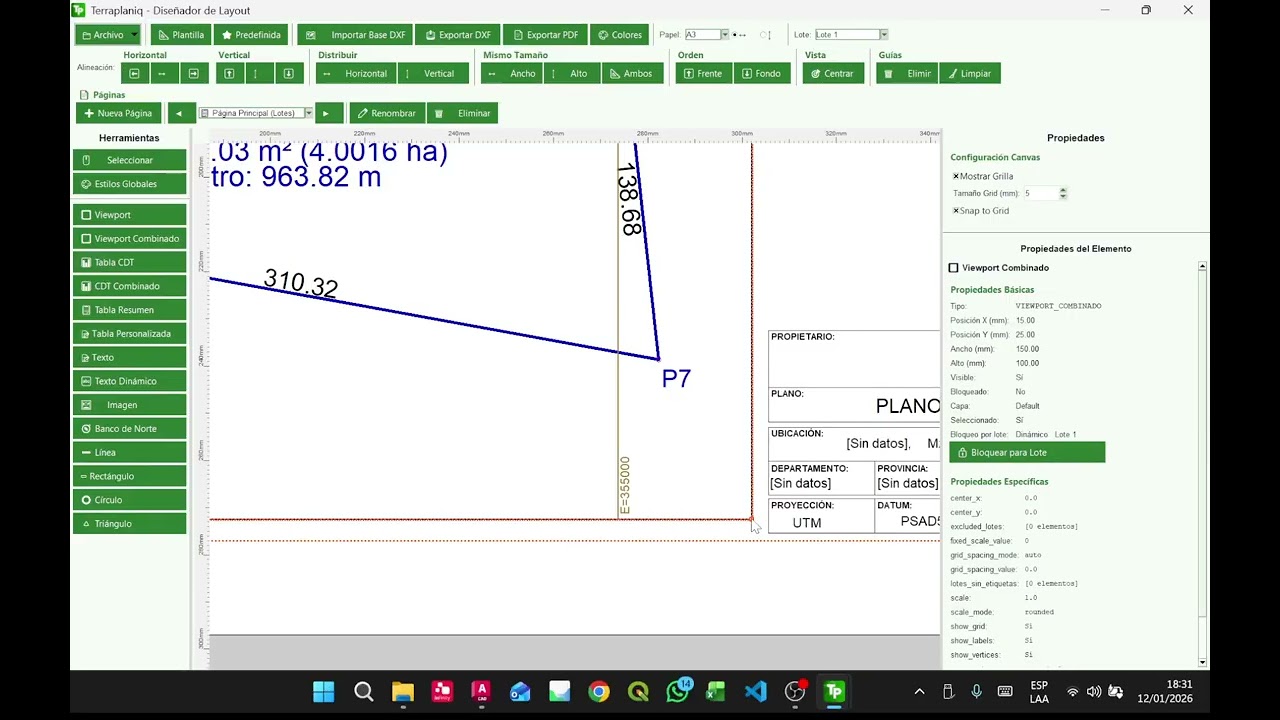Match element height with Alto

[572, 73]
